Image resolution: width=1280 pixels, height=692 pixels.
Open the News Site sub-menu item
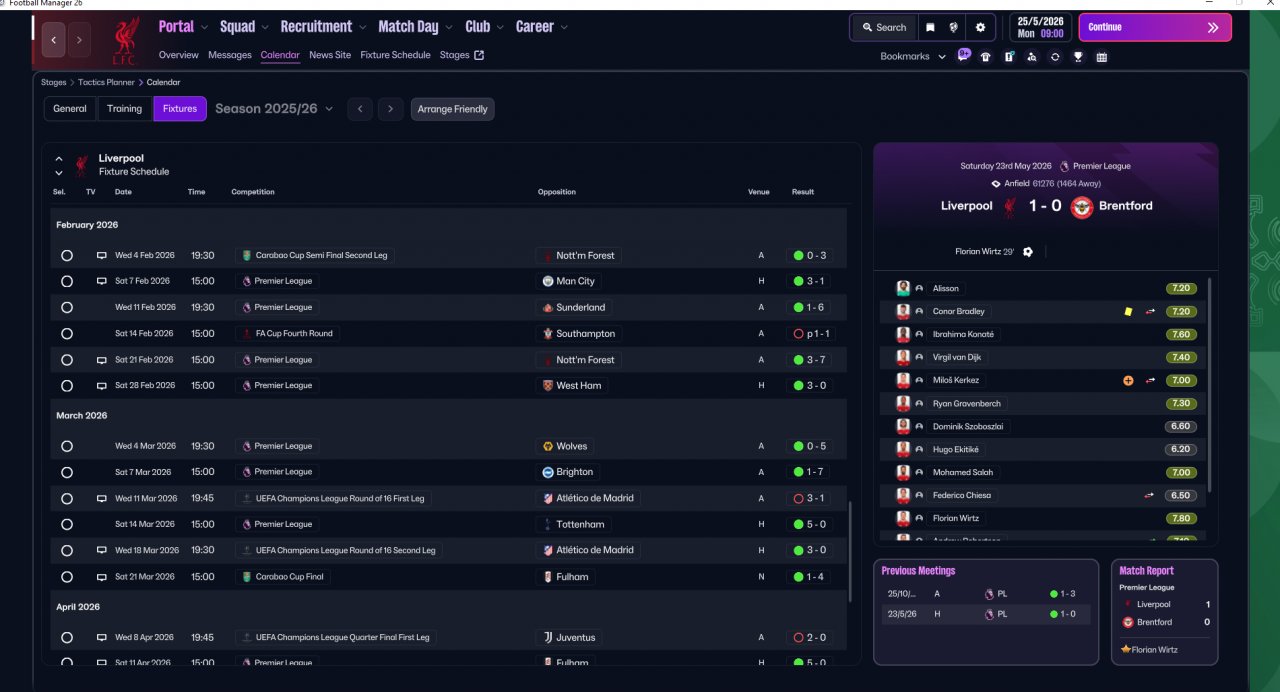[330, 55]
